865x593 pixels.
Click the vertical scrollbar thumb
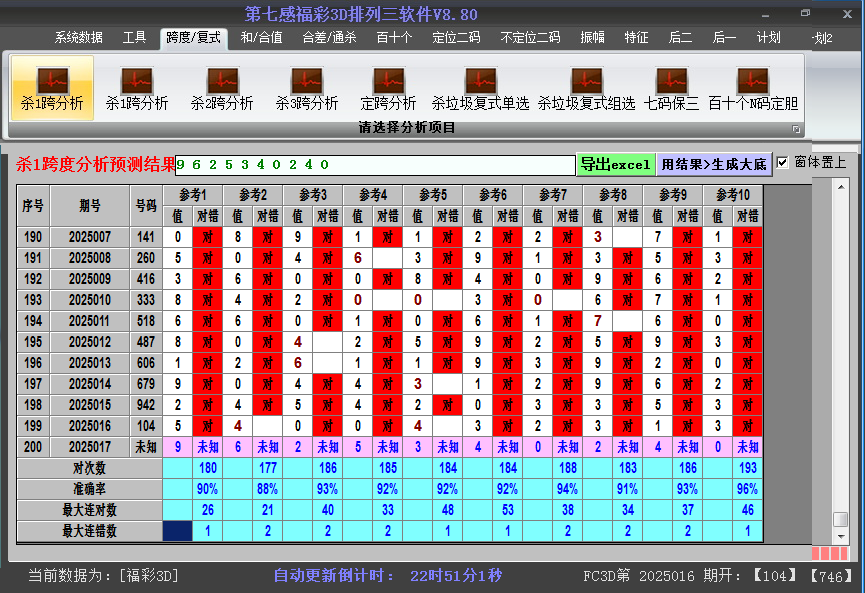tap(841, 520)
